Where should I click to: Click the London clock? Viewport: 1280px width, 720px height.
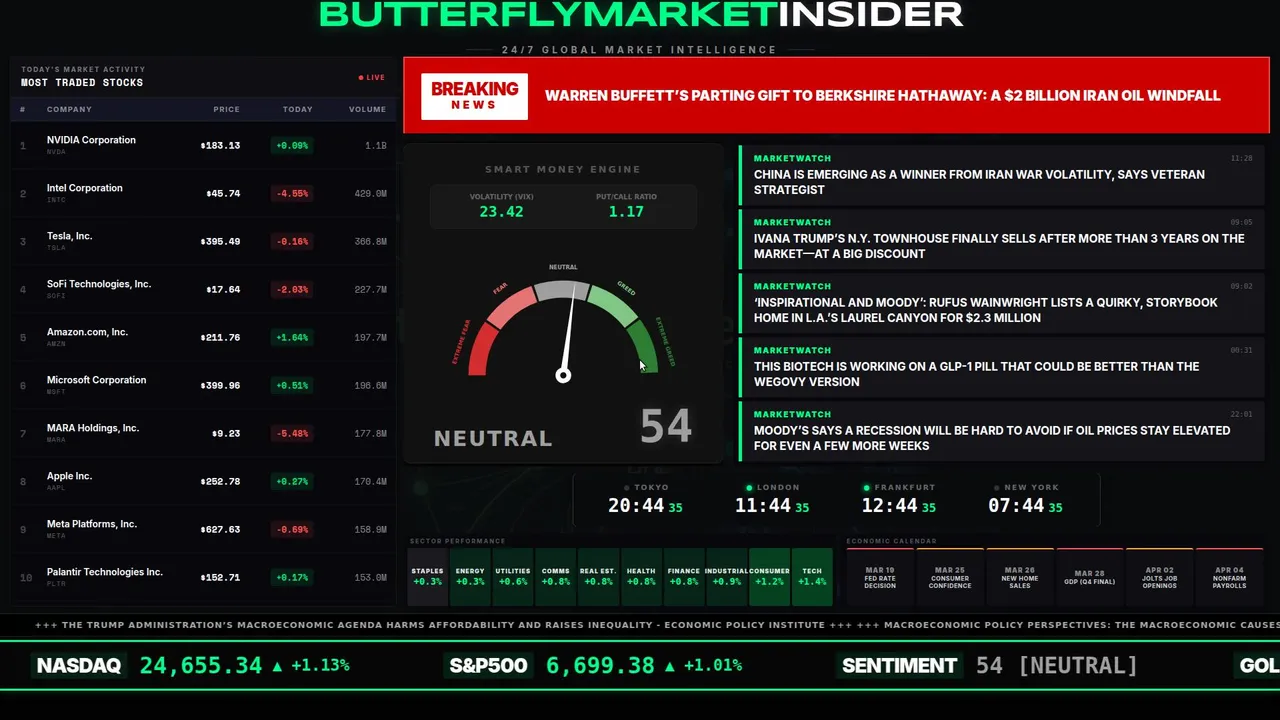tap(772, 499)
